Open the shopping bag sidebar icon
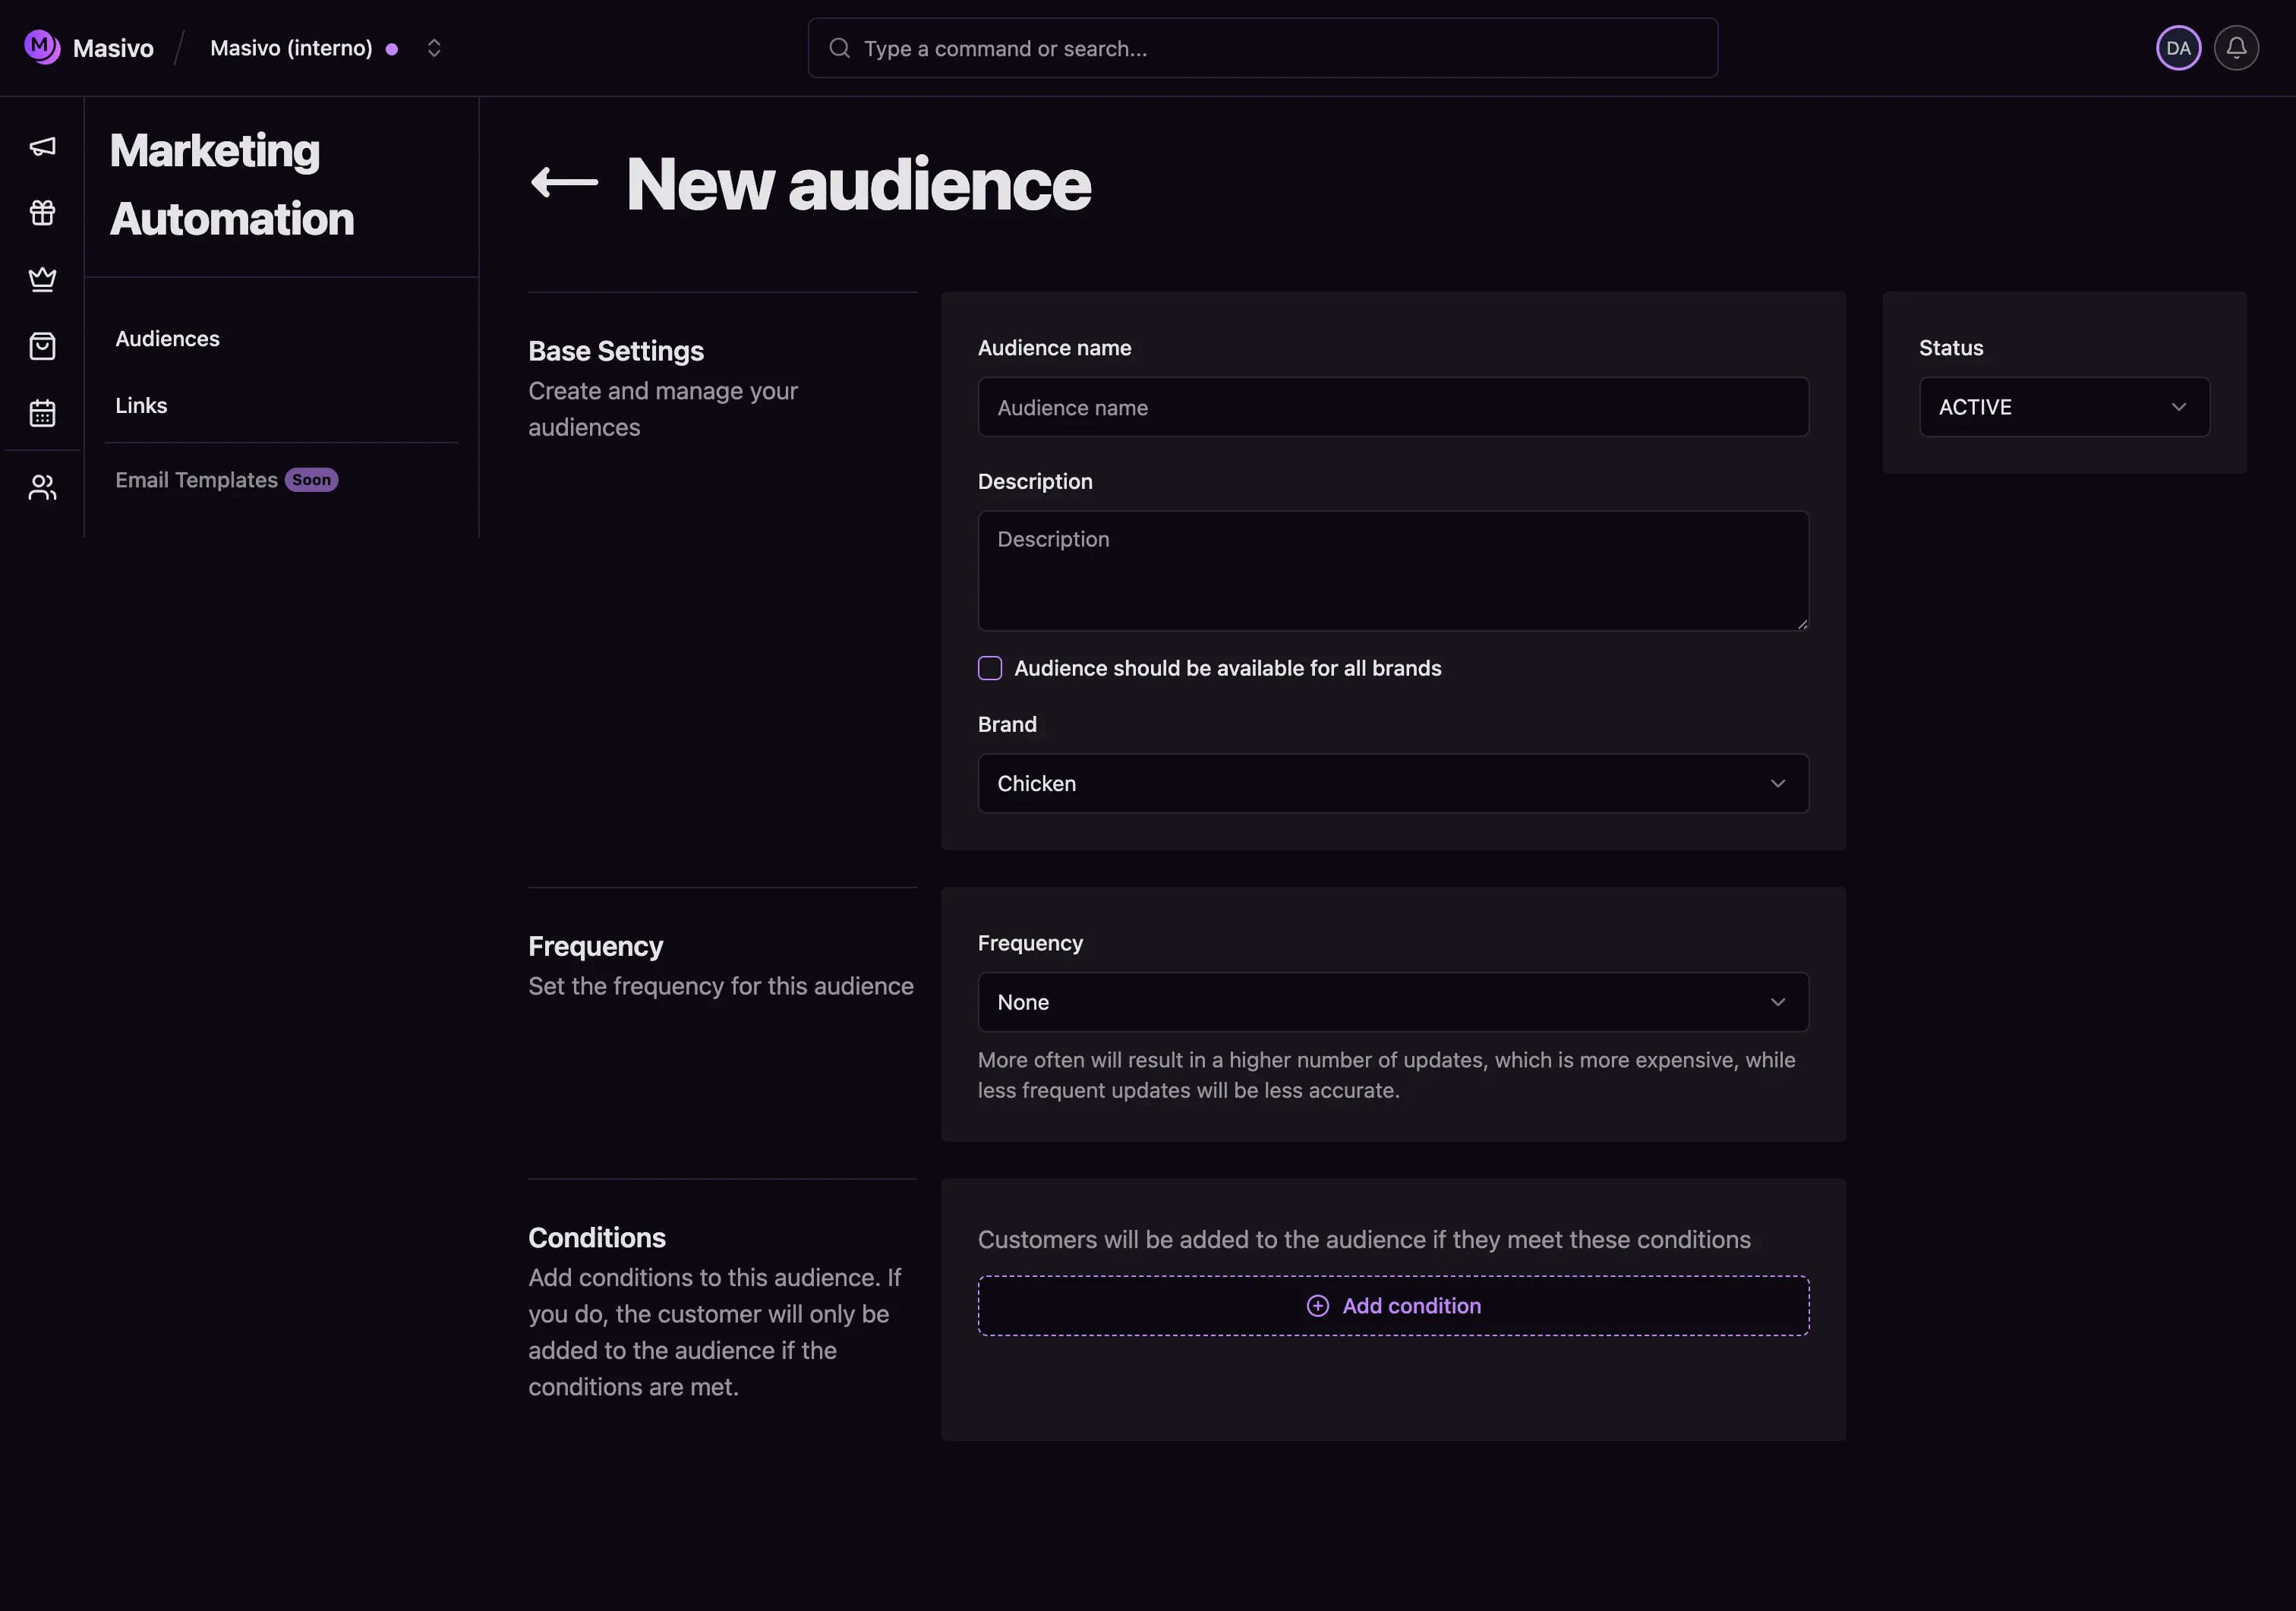The width and height of the screenshot is (2296, 1611). (42, 346)
